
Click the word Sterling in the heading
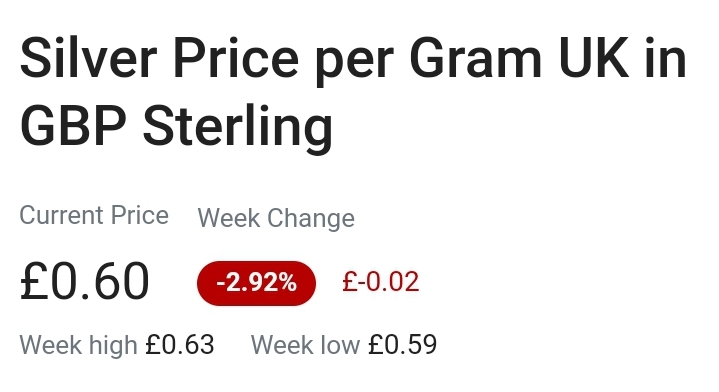tap(238, 127)
